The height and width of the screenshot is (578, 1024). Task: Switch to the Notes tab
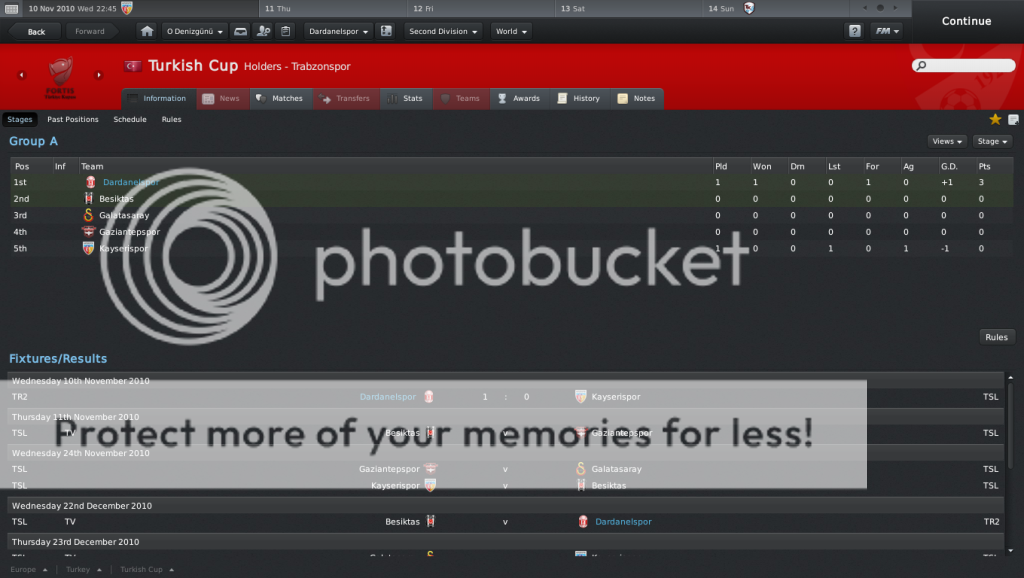point(637,99)
